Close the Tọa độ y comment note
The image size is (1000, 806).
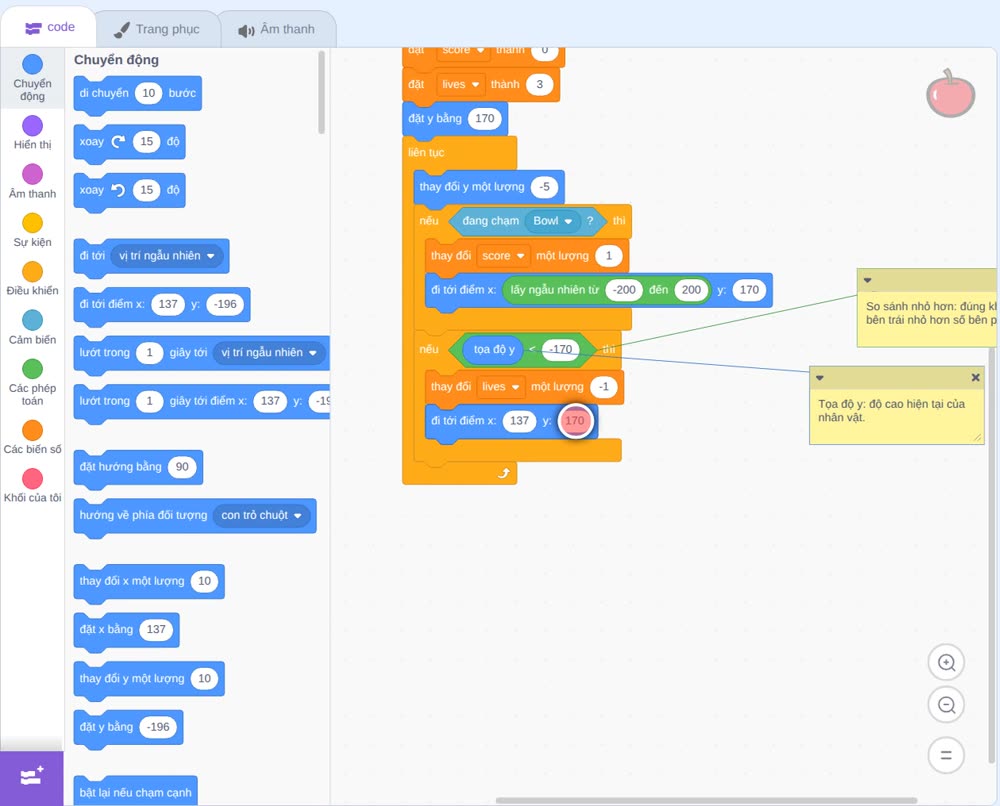tap(975, 377)
